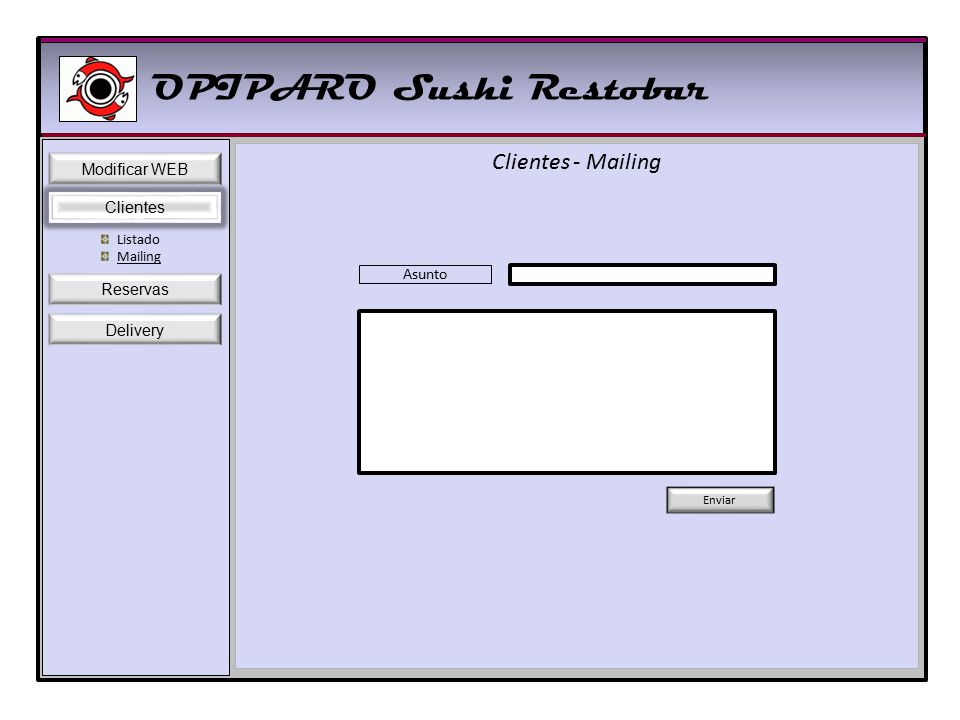Click inside the large message body textarea
The image size is (960, 720).
point(567,392)
